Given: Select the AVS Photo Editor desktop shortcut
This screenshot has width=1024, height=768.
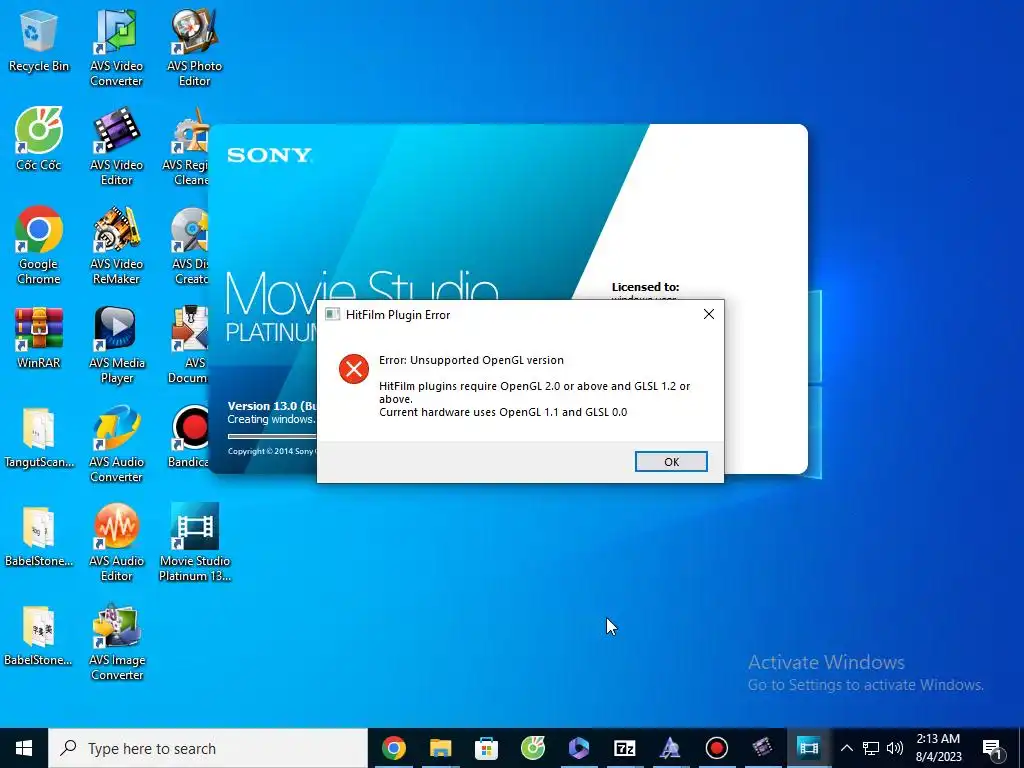Looking at the screenshot, I should point(194,49).
